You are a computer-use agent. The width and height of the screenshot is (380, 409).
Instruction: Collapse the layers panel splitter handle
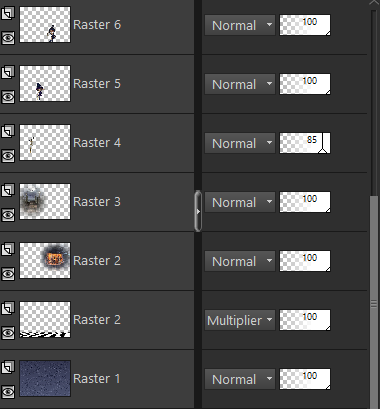(198, 211)
